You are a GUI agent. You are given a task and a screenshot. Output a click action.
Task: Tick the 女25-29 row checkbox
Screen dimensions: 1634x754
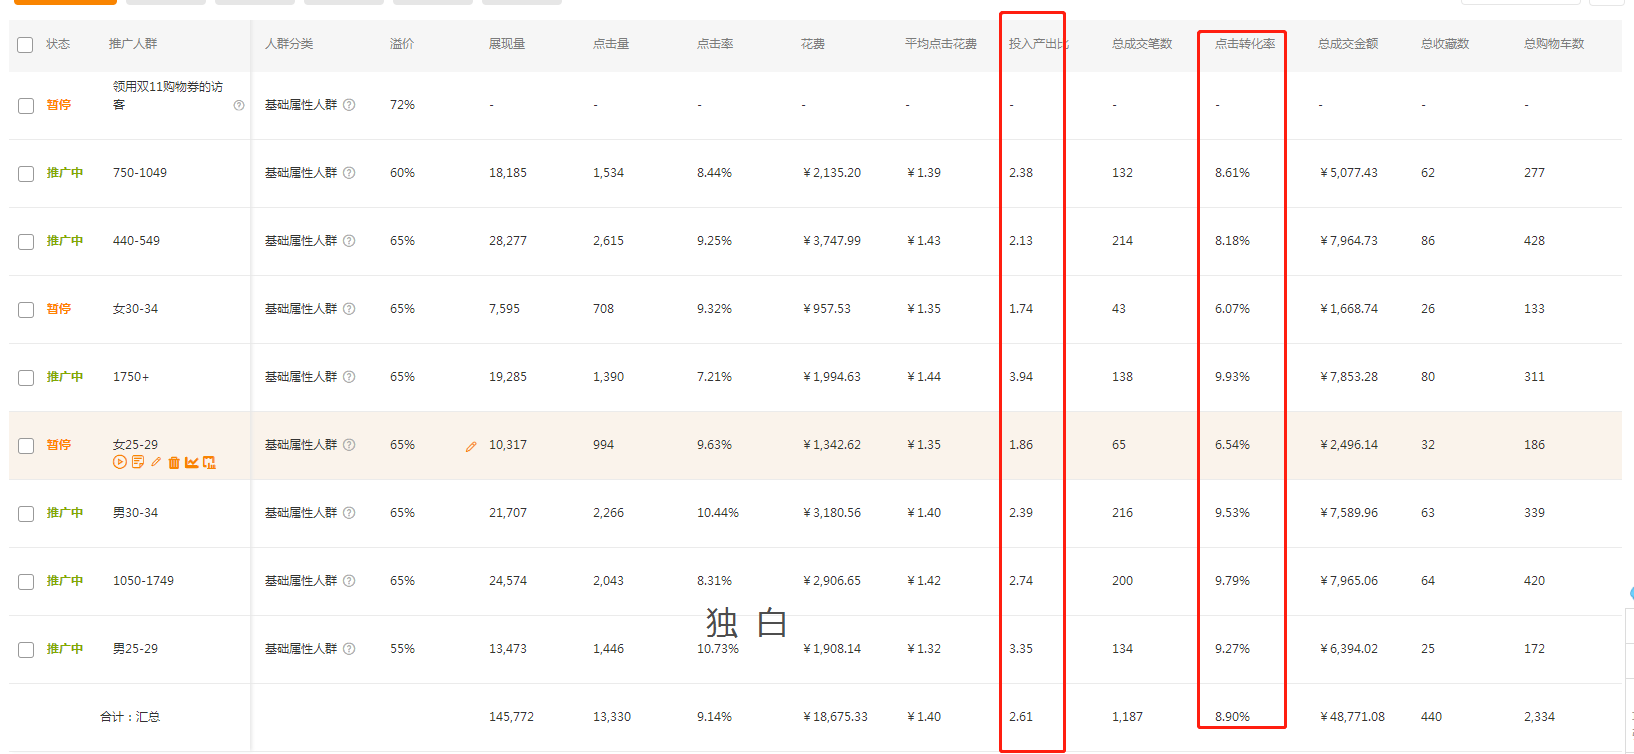pyautogui.click(x=26, y=446)
